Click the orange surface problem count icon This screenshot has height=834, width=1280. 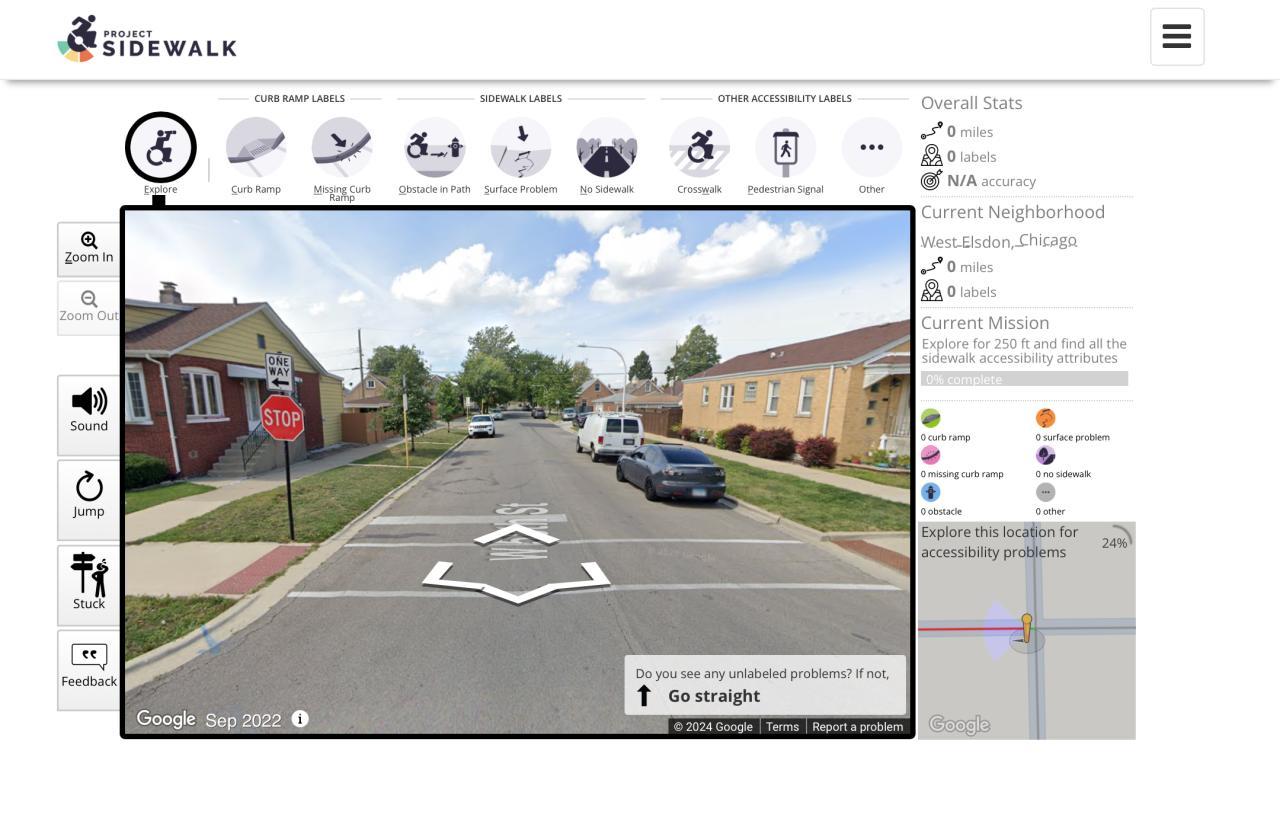(x=1046, y=418)
